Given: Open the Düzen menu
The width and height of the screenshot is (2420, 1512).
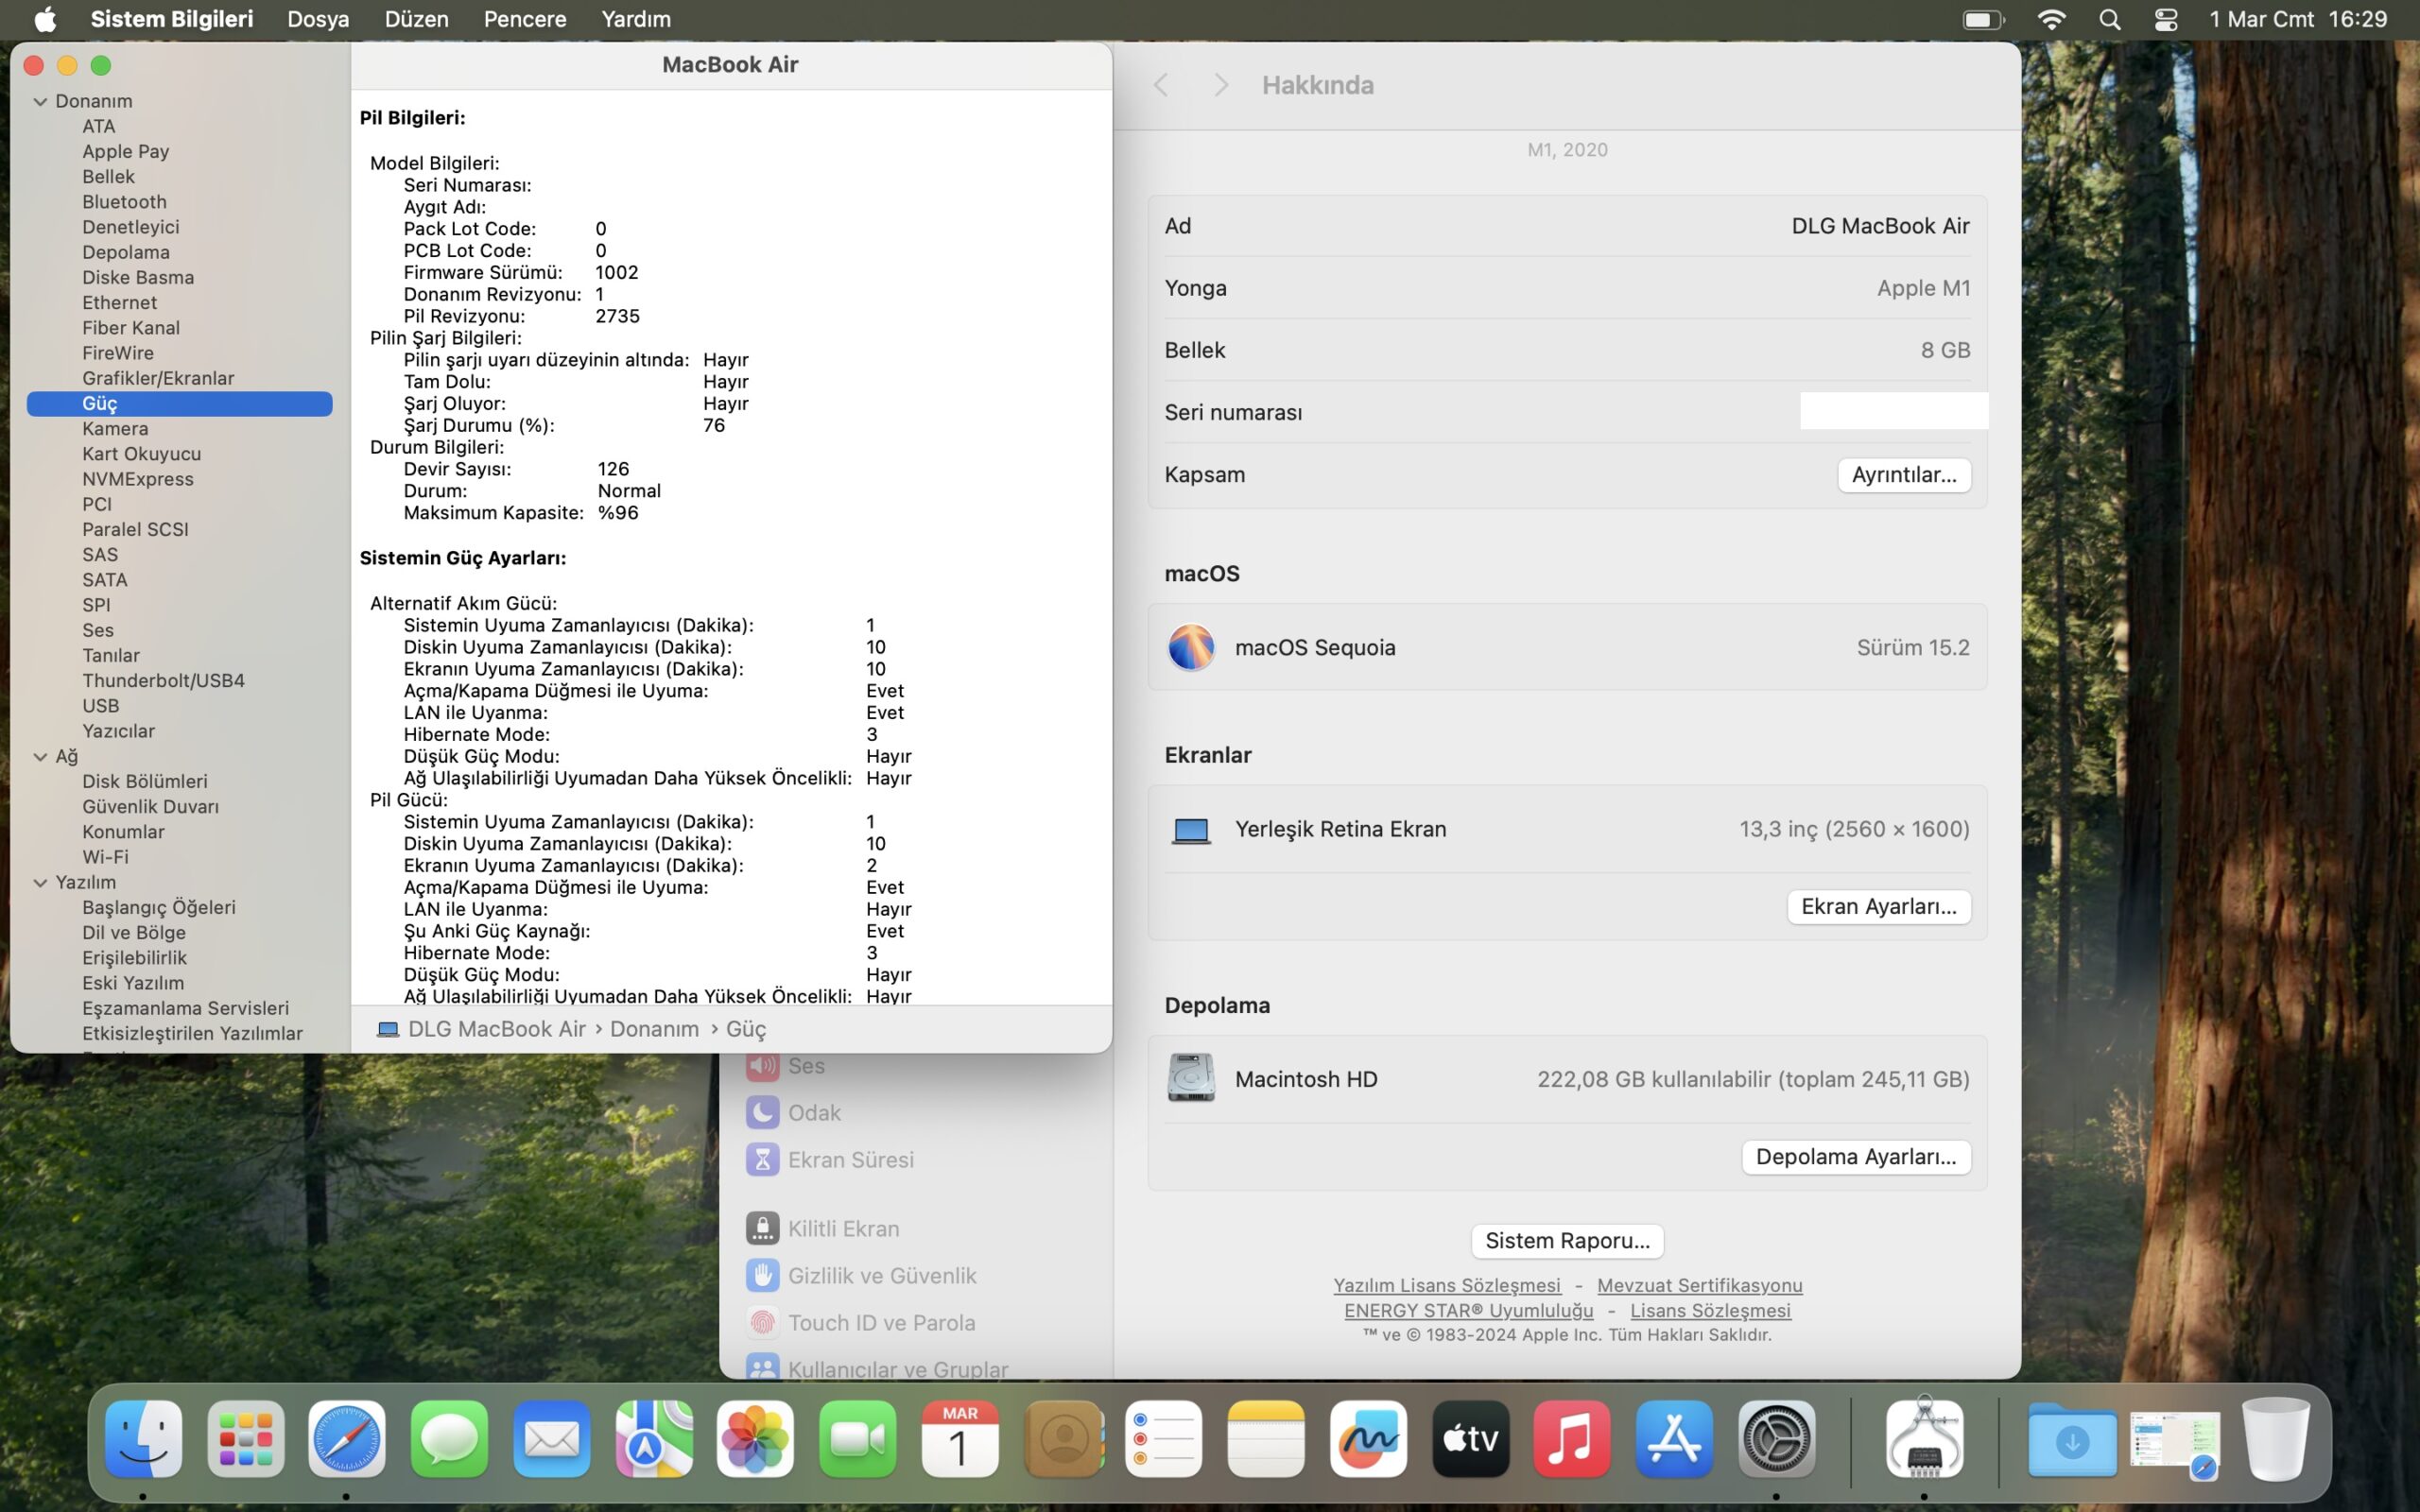Looking at the screenshot, I should [416, 19].
